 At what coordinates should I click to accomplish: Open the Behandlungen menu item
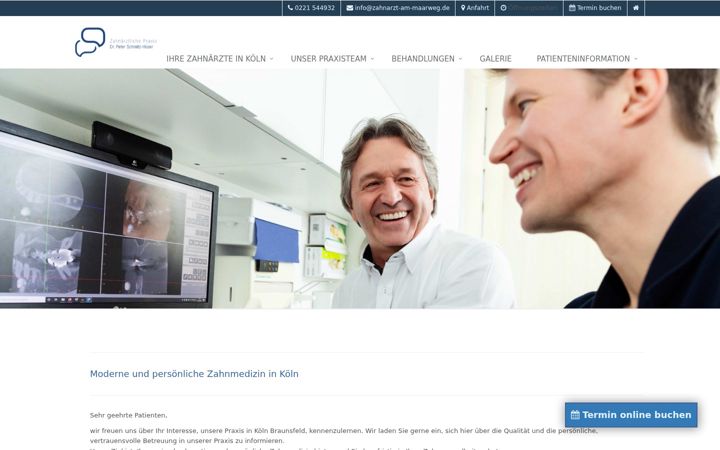pyautogui.click(x=423, y=59)
